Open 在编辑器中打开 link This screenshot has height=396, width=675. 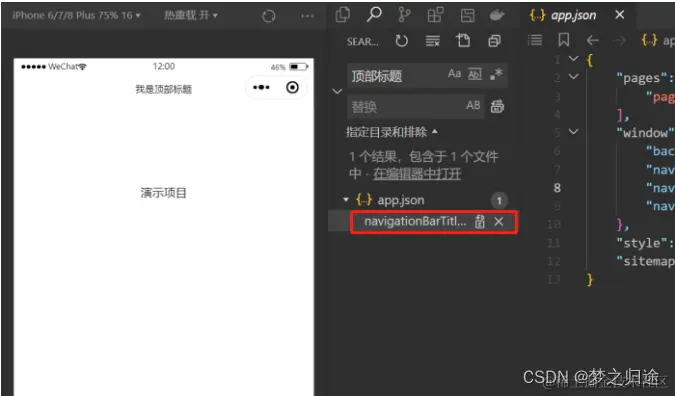click(417, 174)
